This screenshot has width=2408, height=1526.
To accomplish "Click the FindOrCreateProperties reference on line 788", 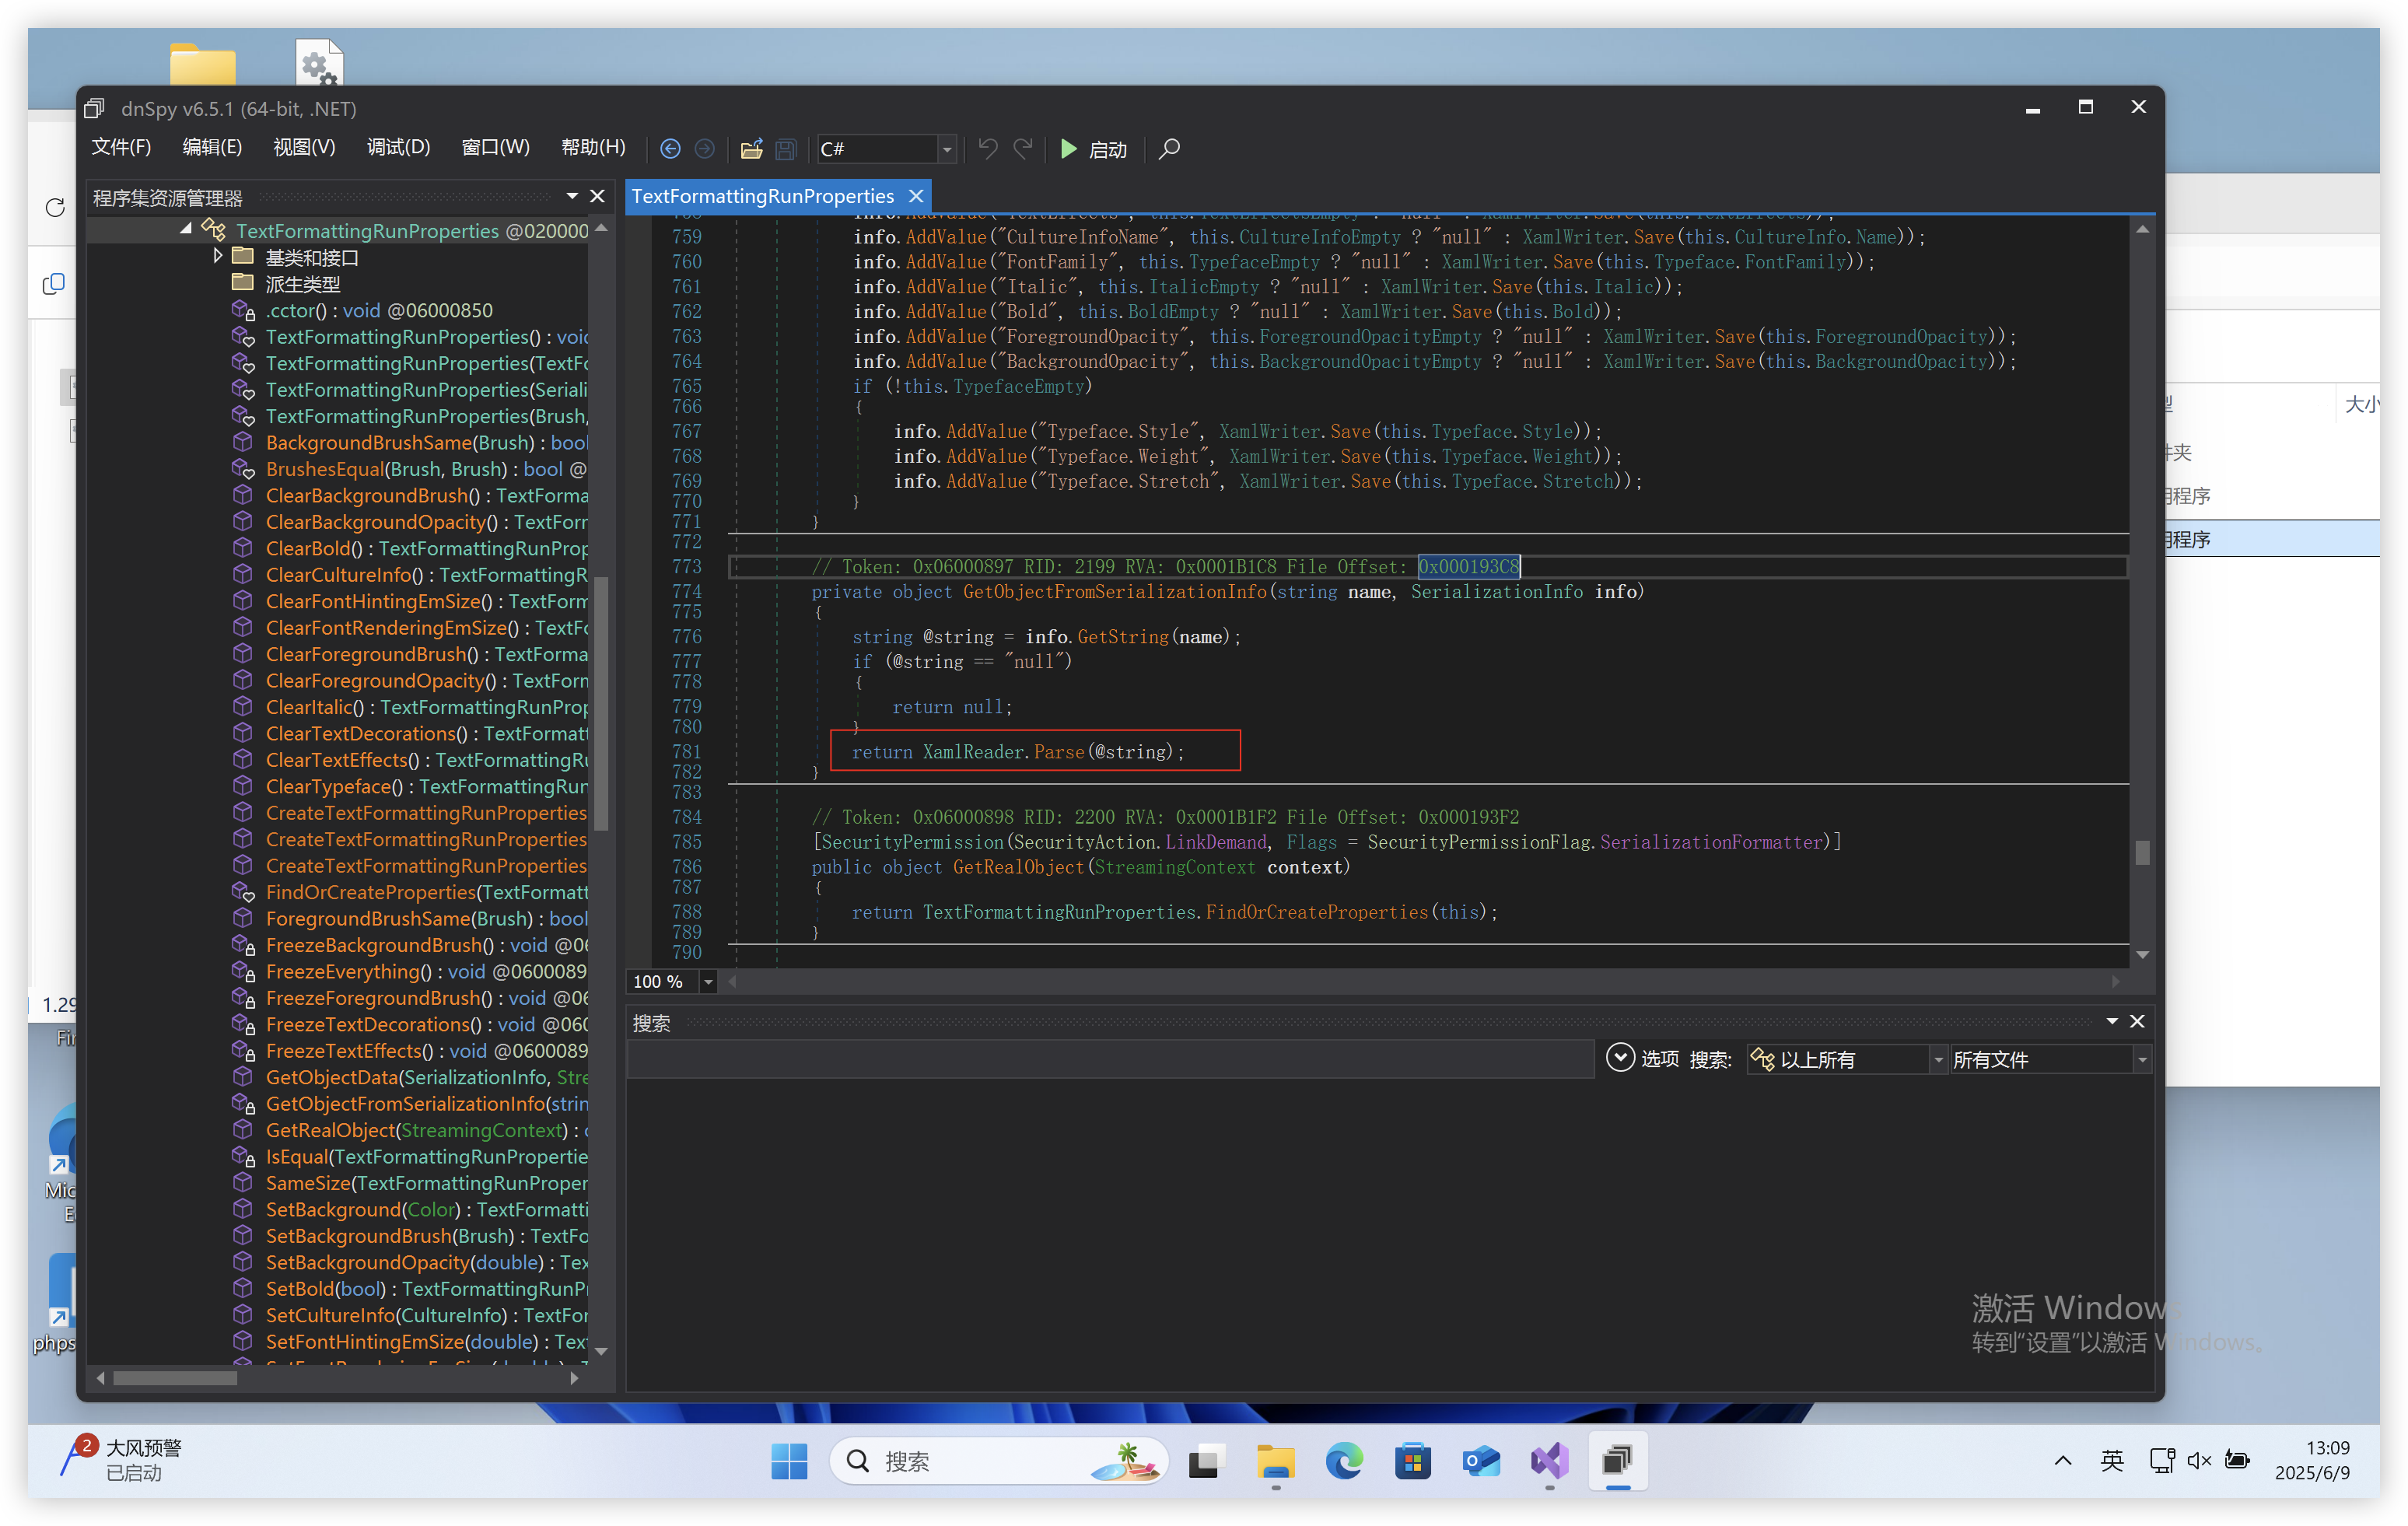I will pos(1316,912).
